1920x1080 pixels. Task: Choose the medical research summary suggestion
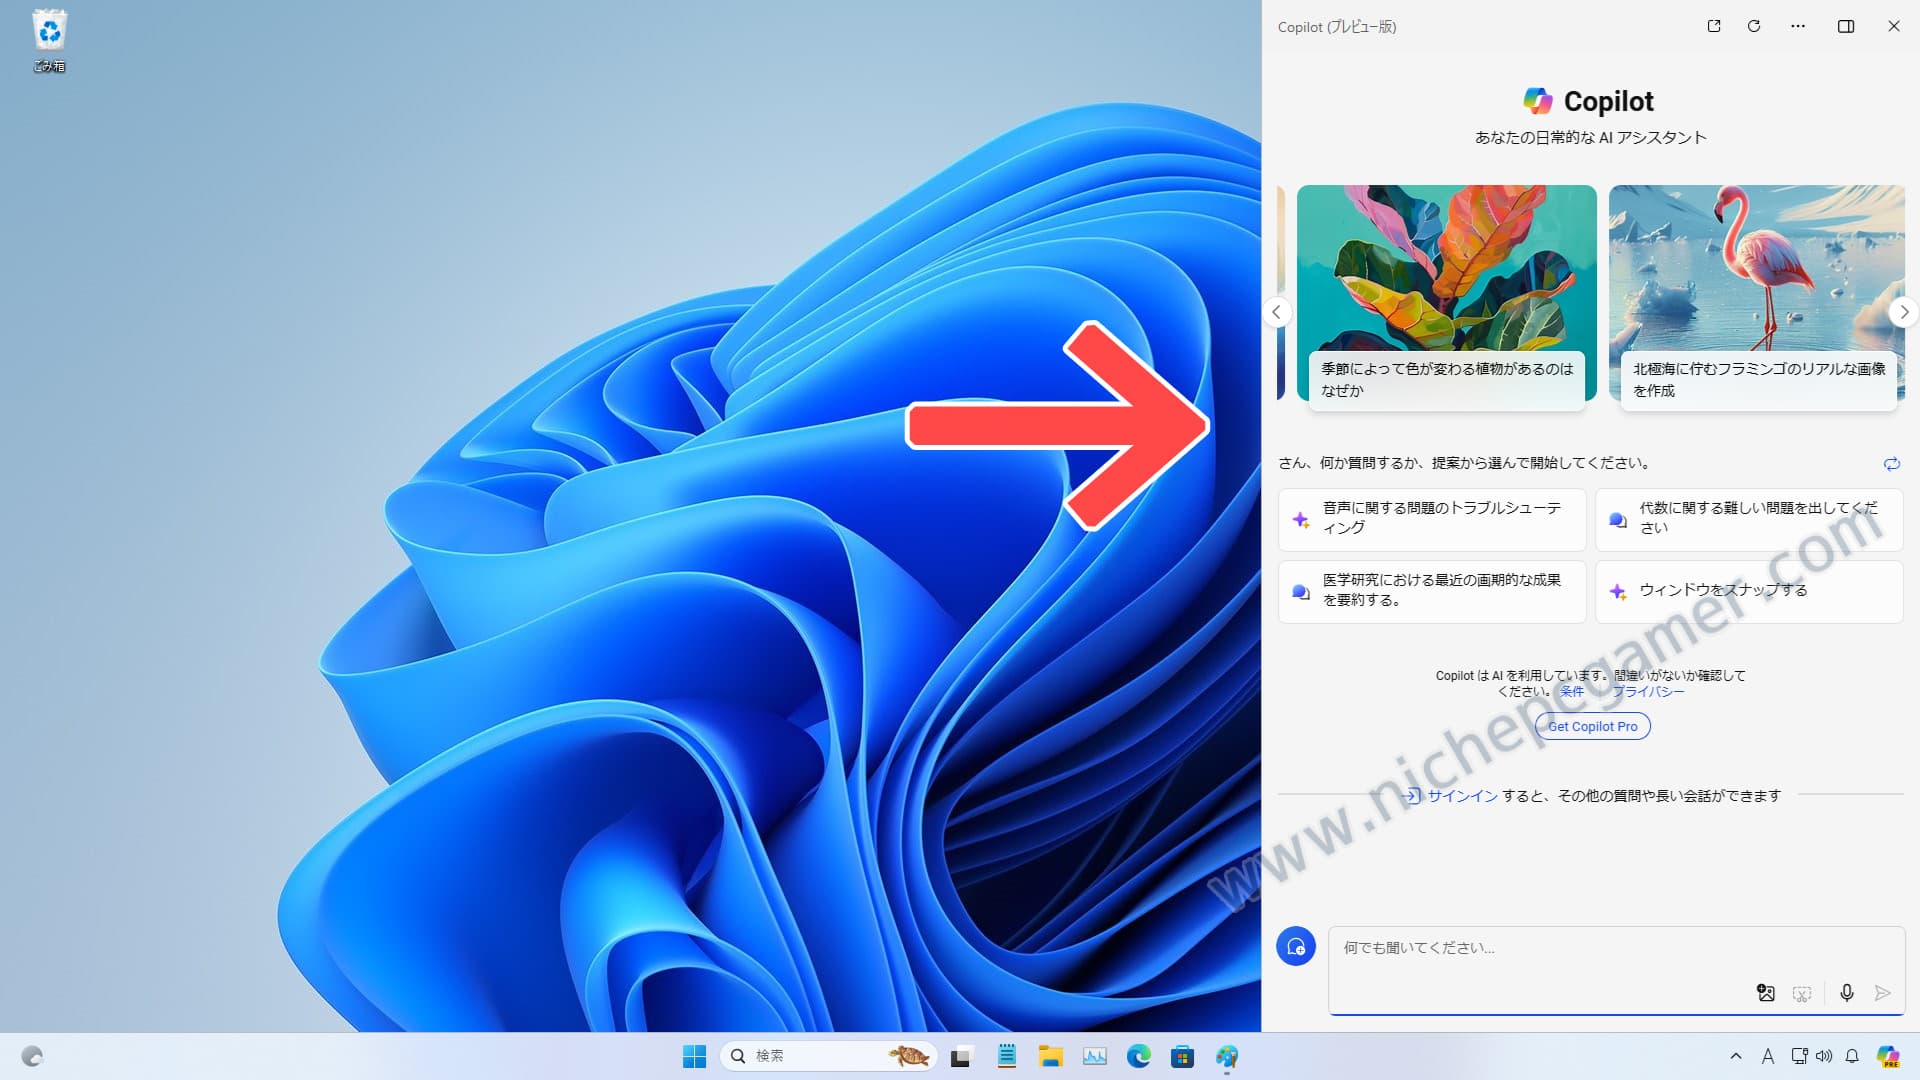coord(1432,591)
